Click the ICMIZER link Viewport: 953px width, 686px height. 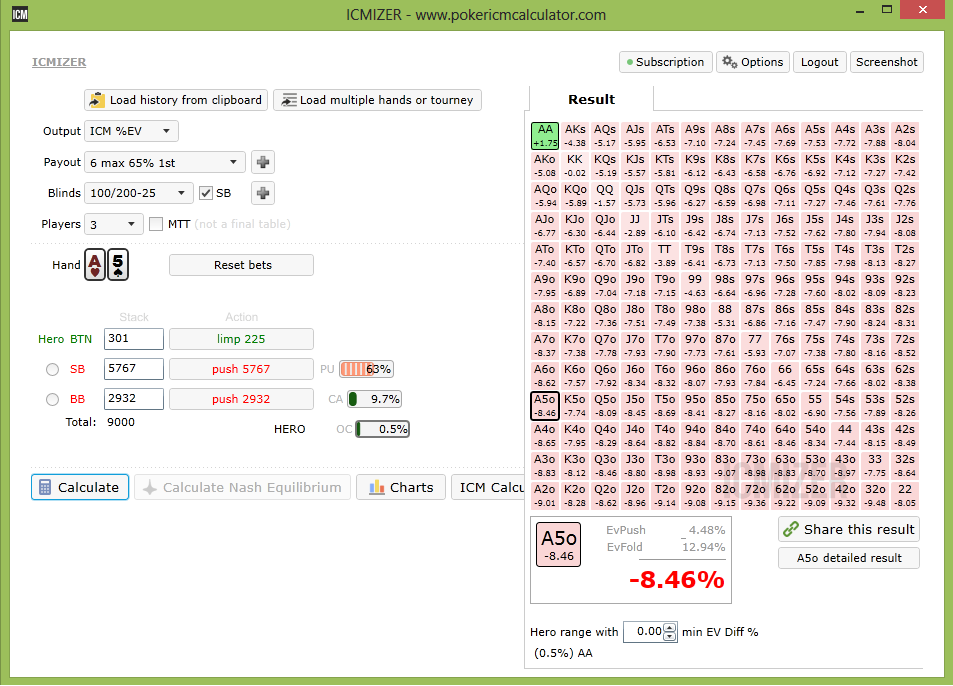[59, 62]
